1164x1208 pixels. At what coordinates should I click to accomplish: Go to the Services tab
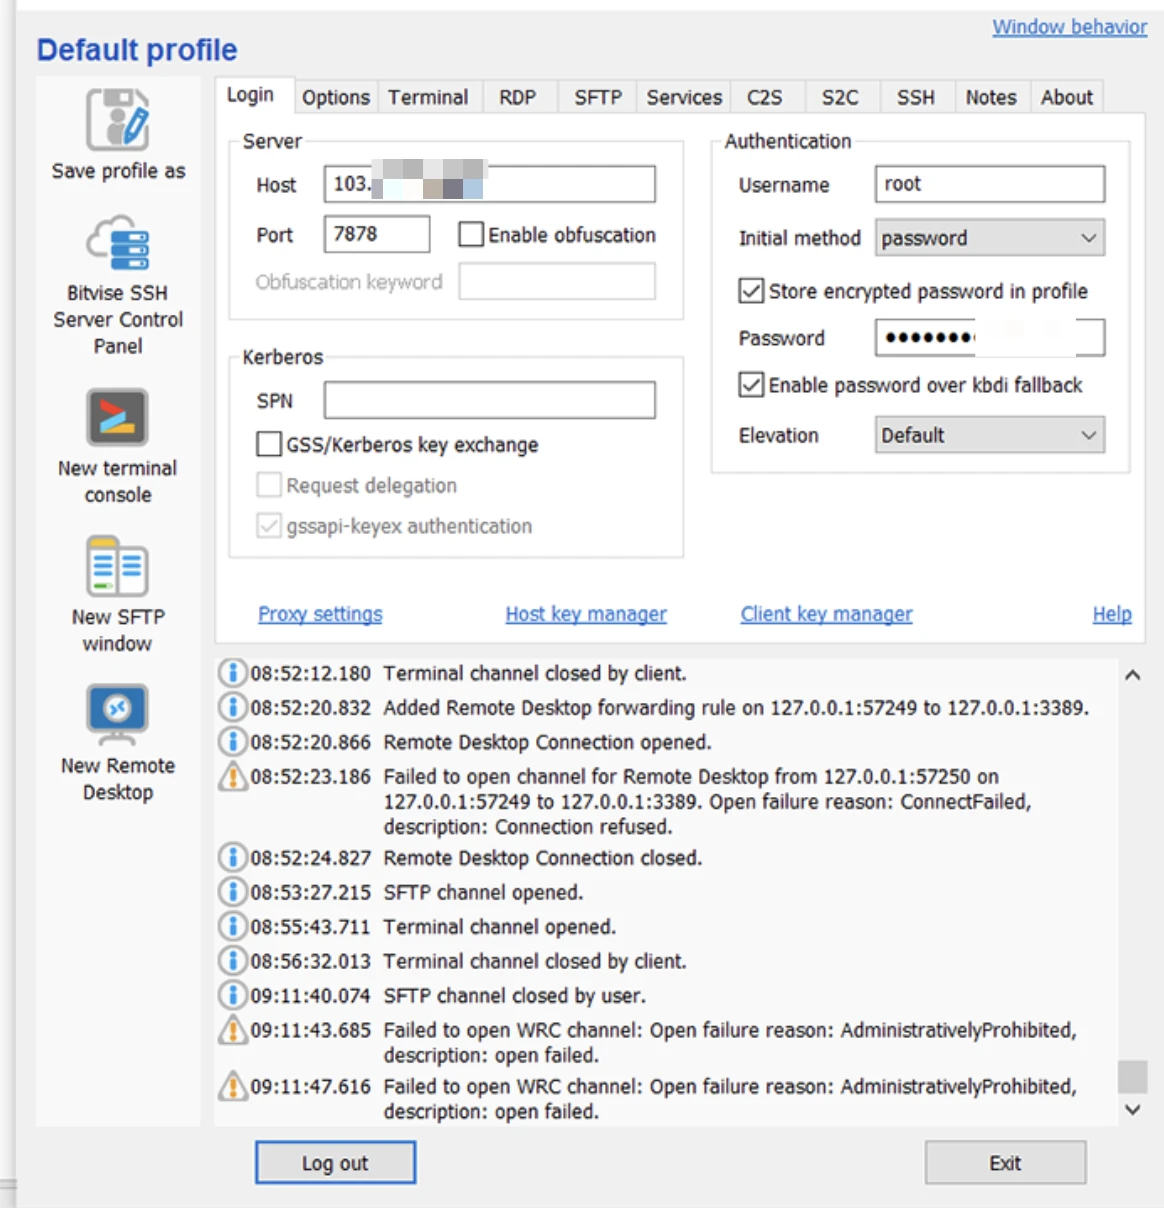click(x=684, y=97)
